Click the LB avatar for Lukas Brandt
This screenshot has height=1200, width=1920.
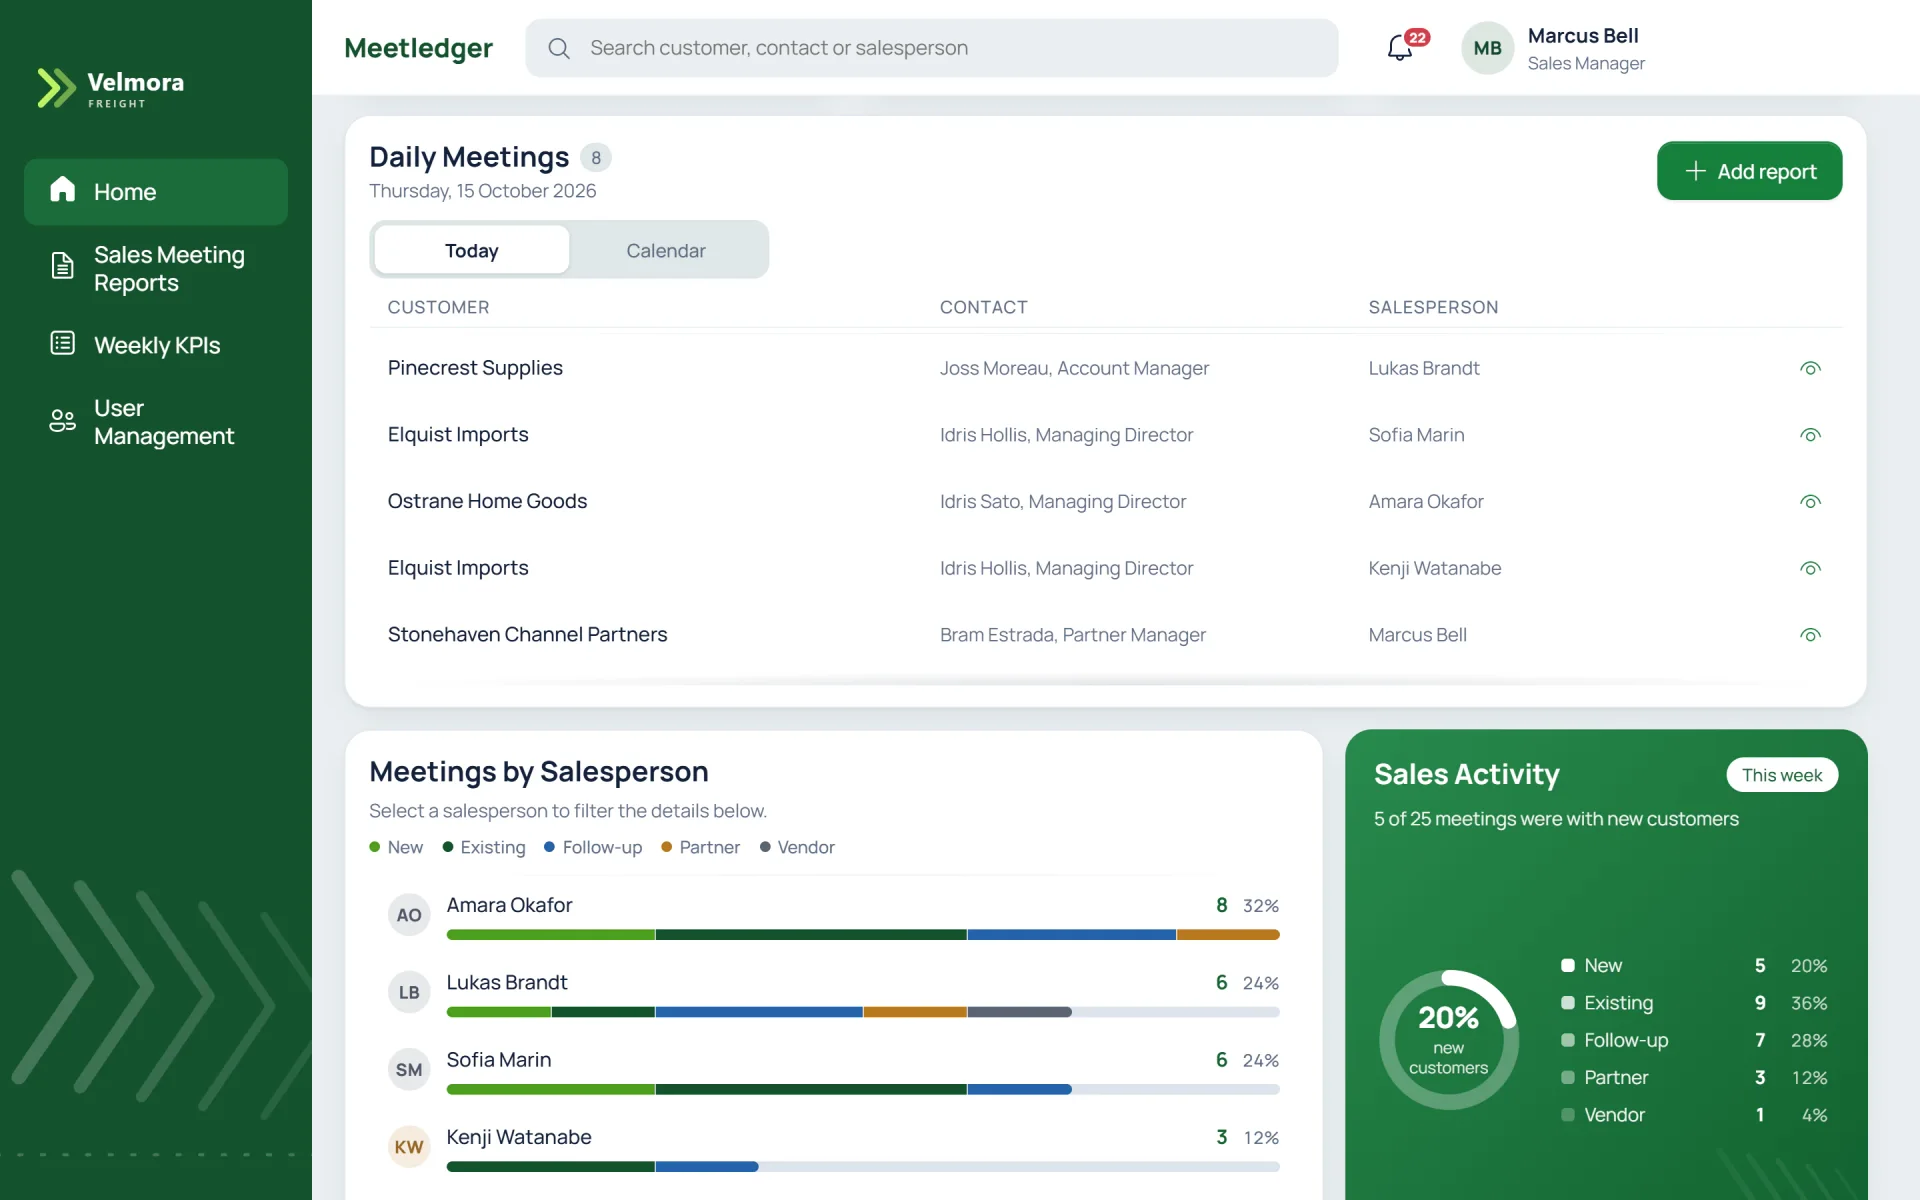[409, 992]
